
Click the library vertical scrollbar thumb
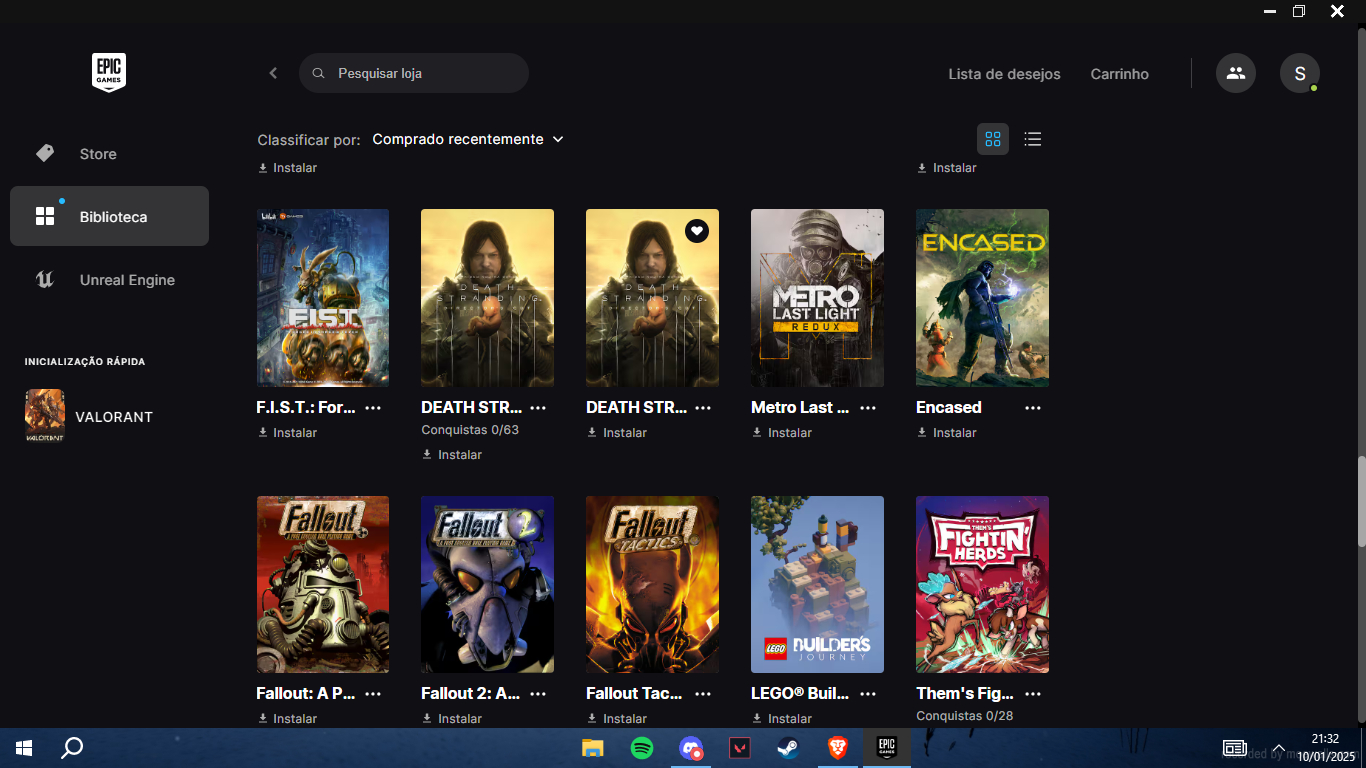(x=1361, y=501)
